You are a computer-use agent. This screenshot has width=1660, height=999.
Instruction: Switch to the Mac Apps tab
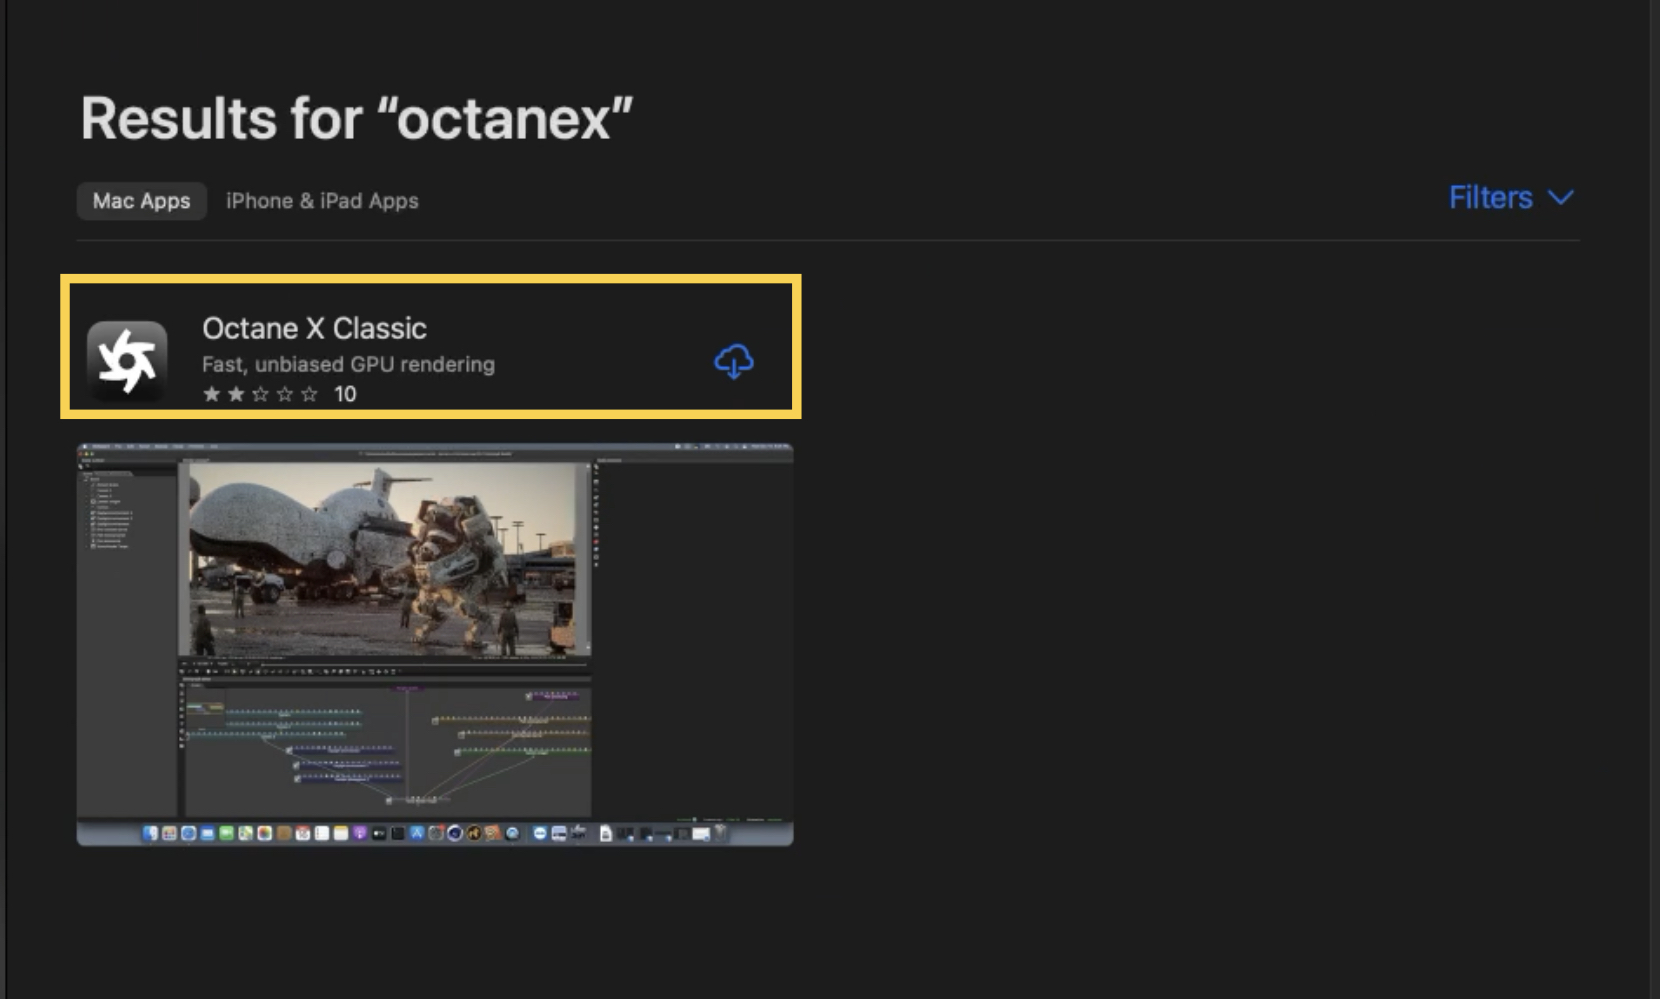[x=141, y=201]
